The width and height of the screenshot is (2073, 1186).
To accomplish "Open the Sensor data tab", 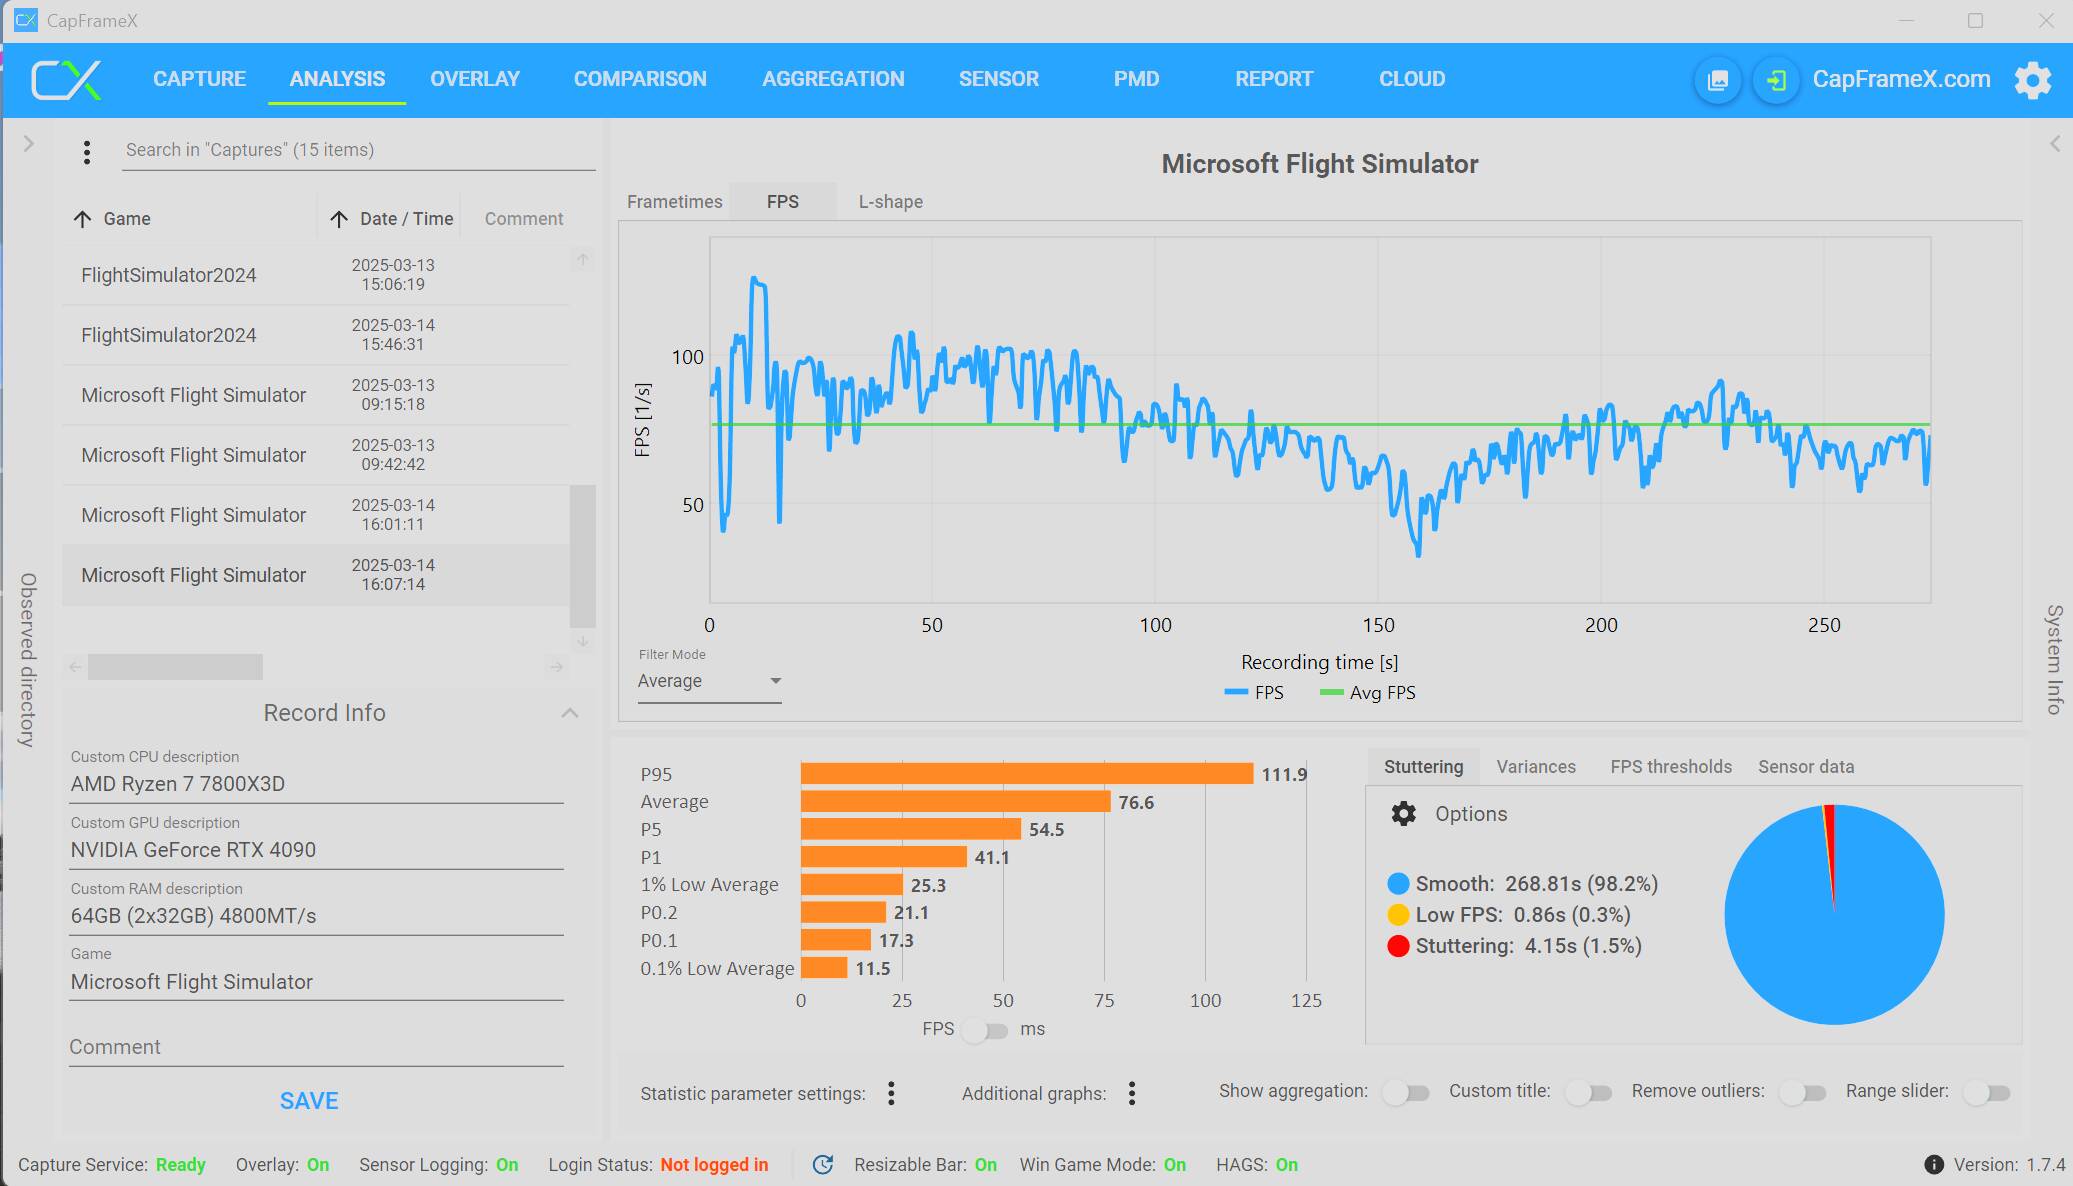I will (1805, 767).
